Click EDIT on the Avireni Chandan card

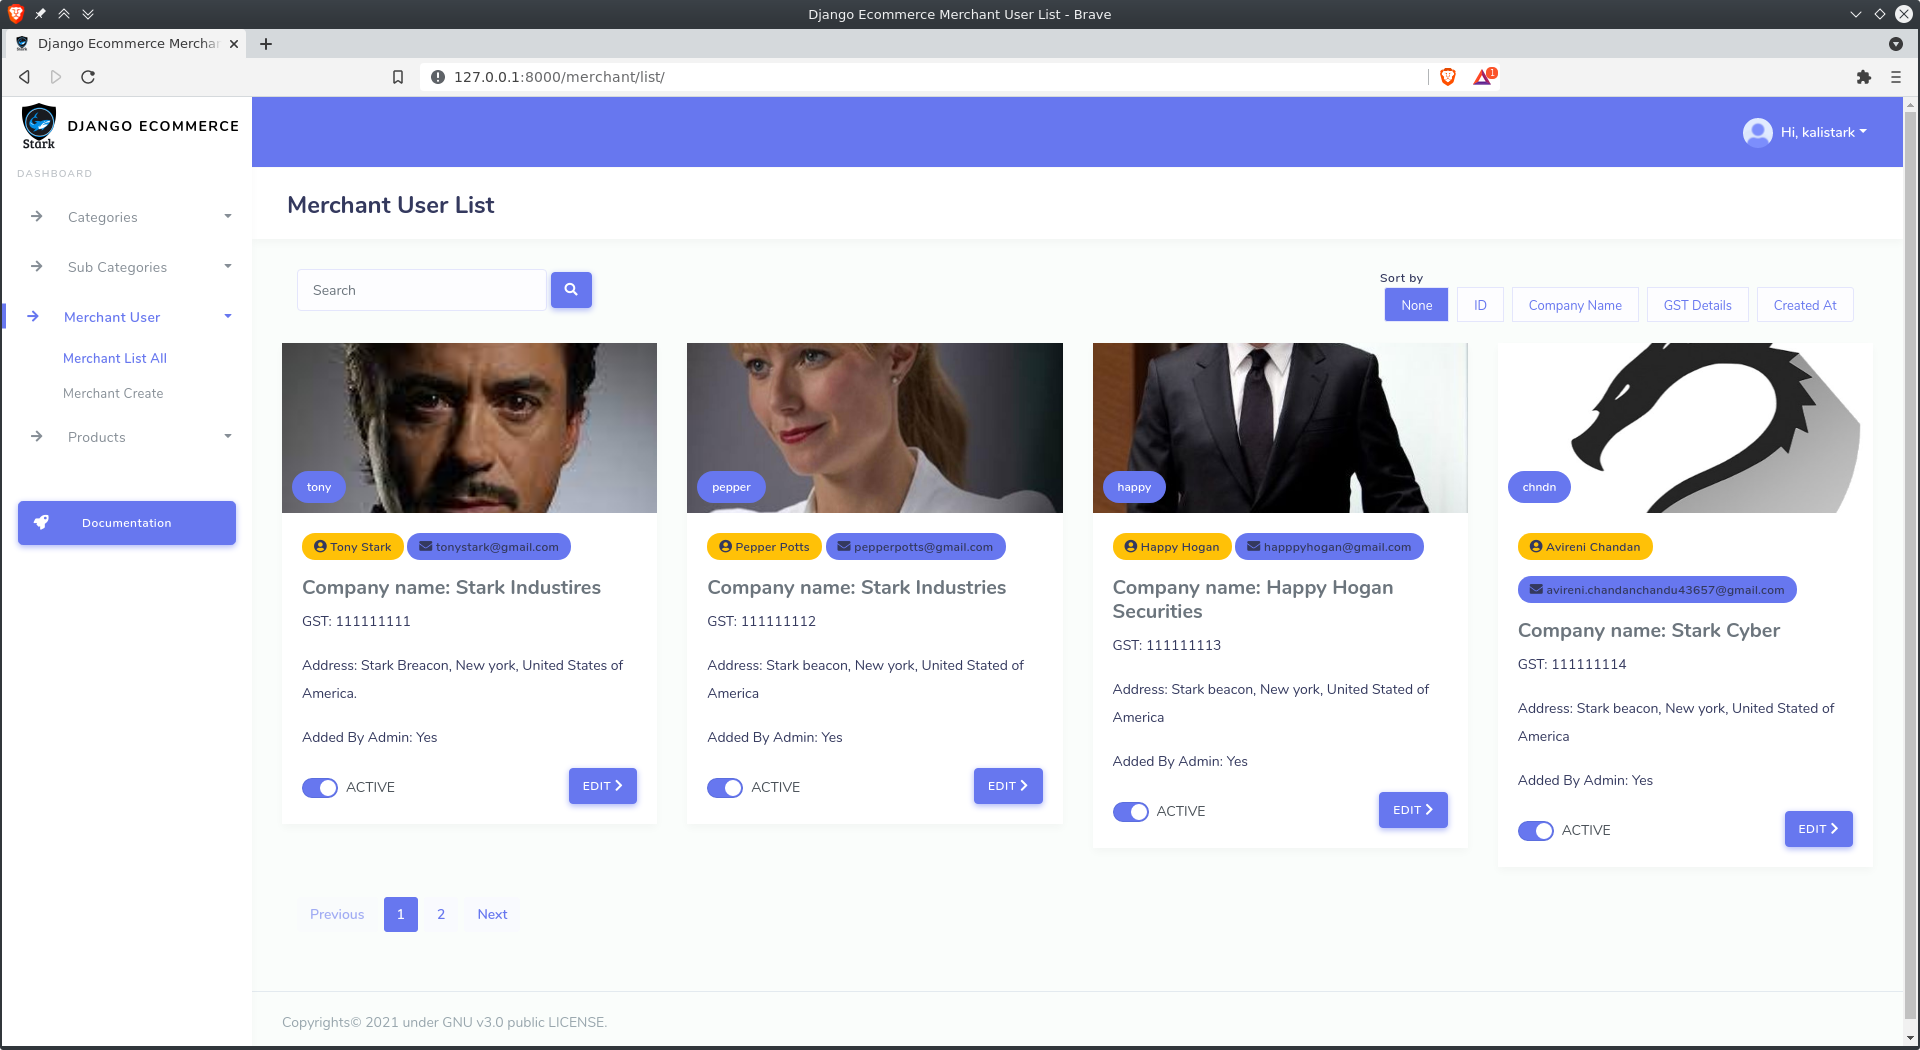1817,828
